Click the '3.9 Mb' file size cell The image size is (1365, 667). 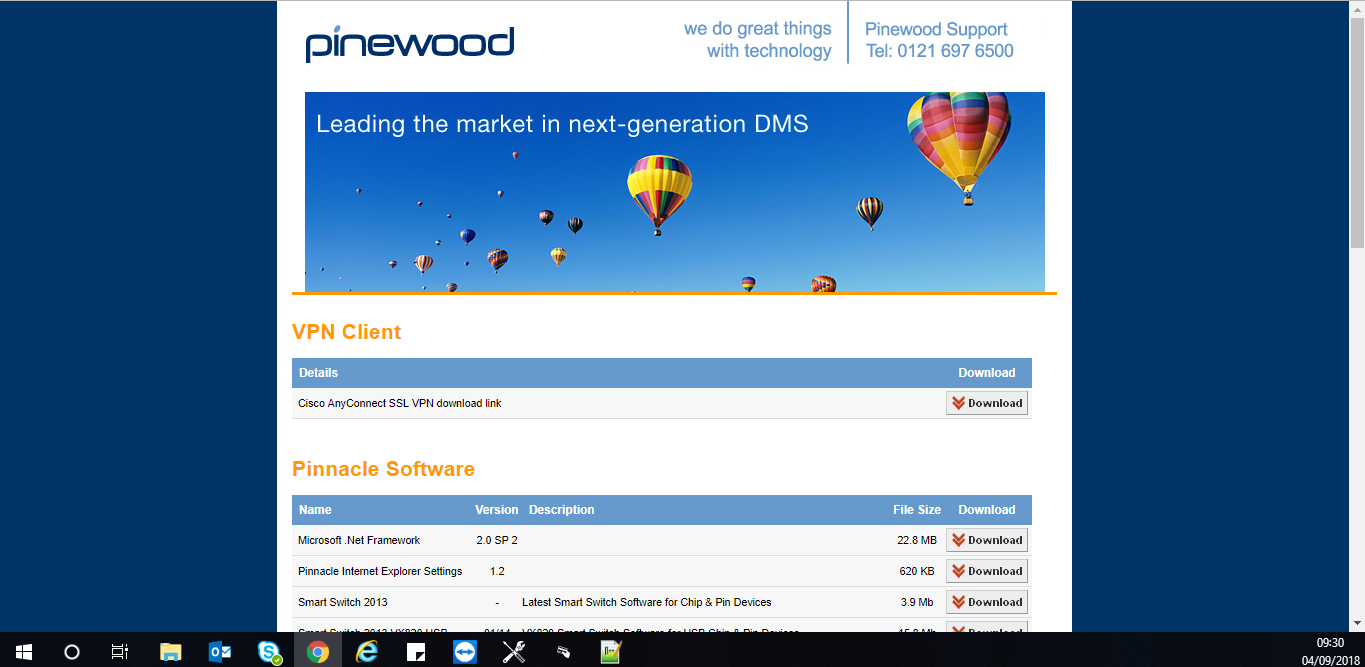click(919, 603)
